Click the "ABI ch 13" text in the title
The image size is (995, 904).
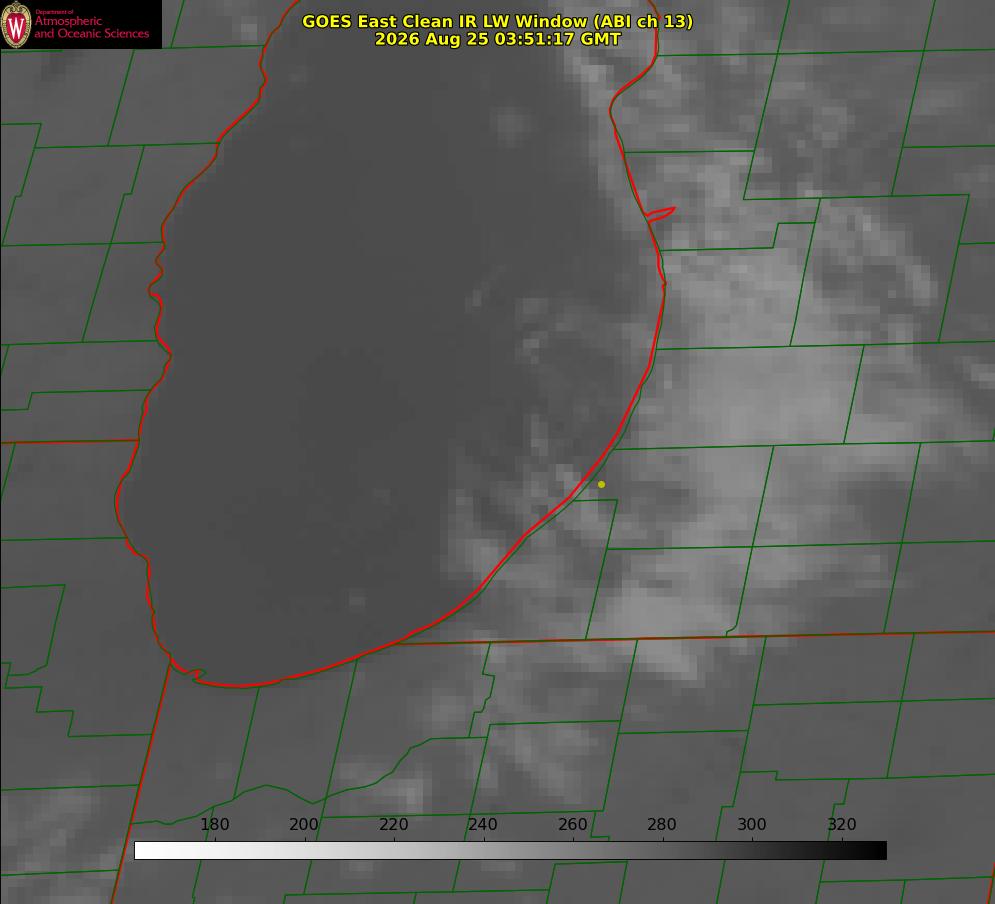tap(642, 22)
